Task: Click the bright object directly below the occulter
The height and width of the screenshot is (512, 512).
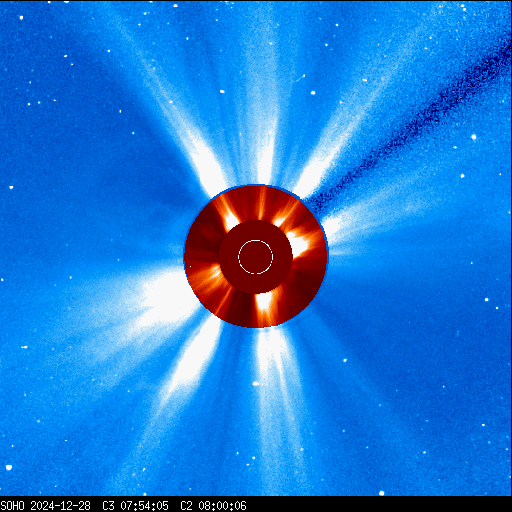Action: (x=256, y=384)
